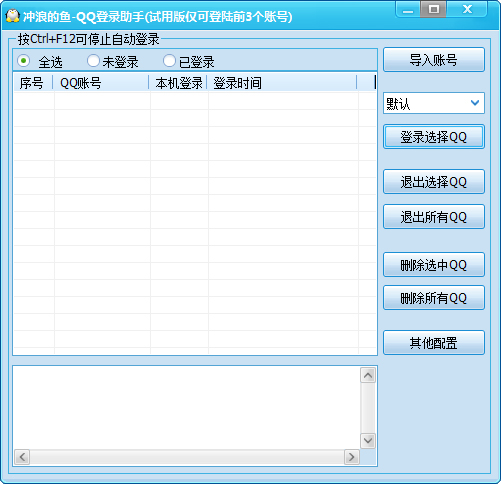Minimize the QQ登录助手 window

tap(408, 10)
